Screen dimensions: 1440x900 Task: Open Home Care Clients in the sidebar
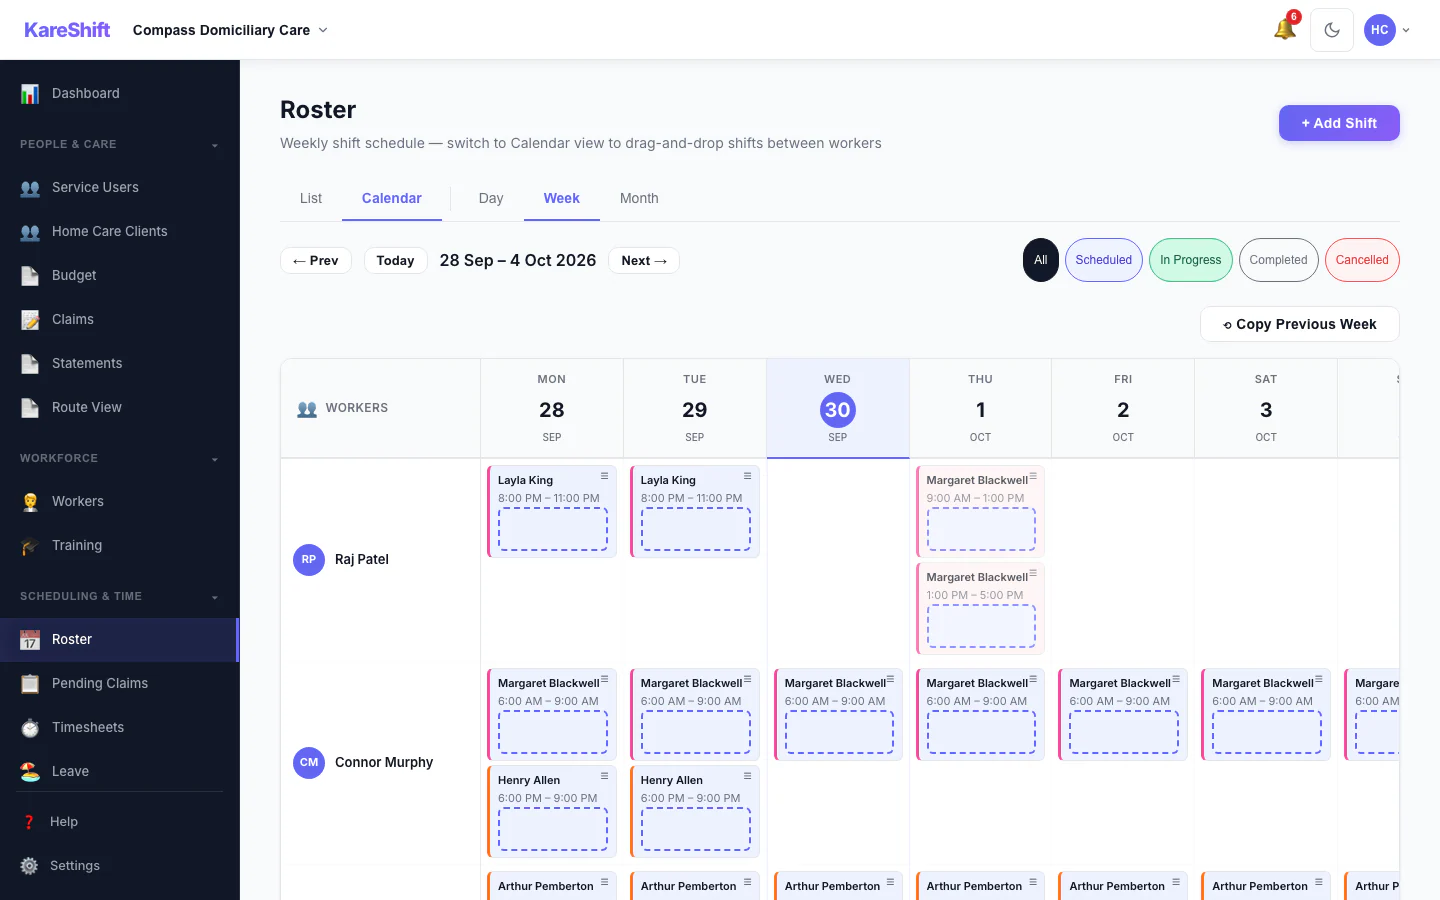pyautogui.click(x=120, y=231)
